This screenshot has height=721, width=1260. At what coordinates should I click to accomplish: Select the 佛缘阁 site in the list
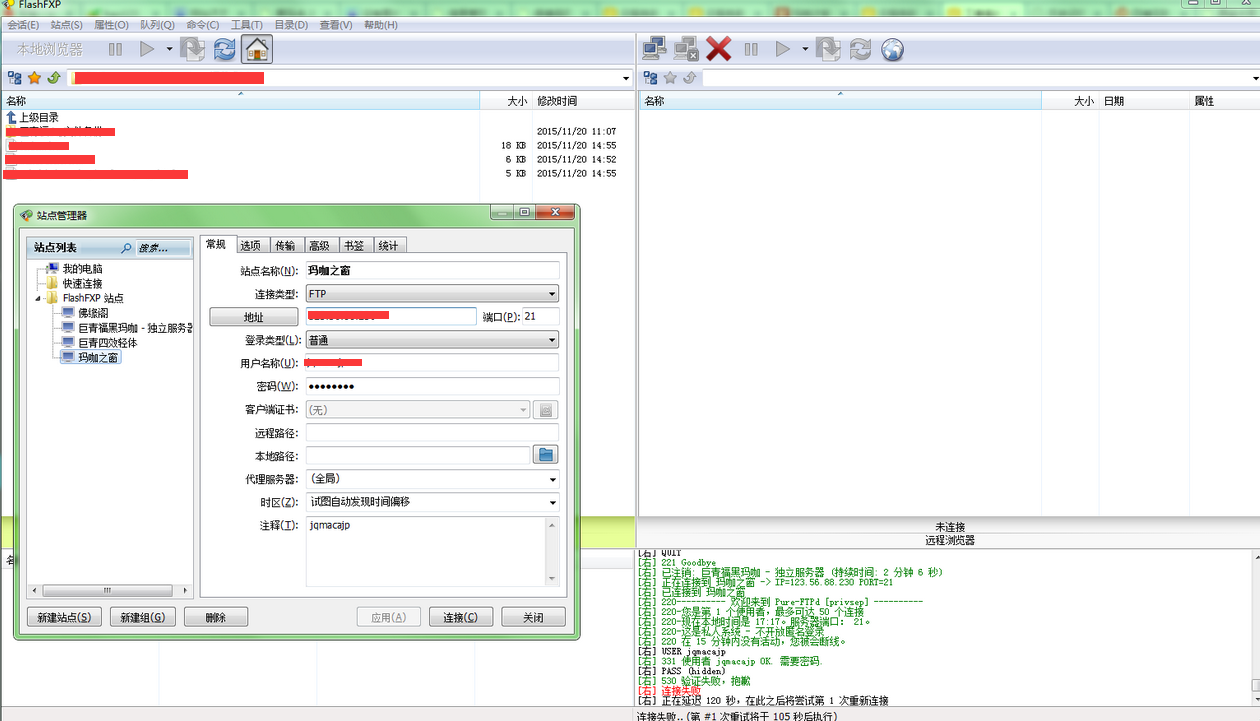pyautogui.click(x=92, y=313)
